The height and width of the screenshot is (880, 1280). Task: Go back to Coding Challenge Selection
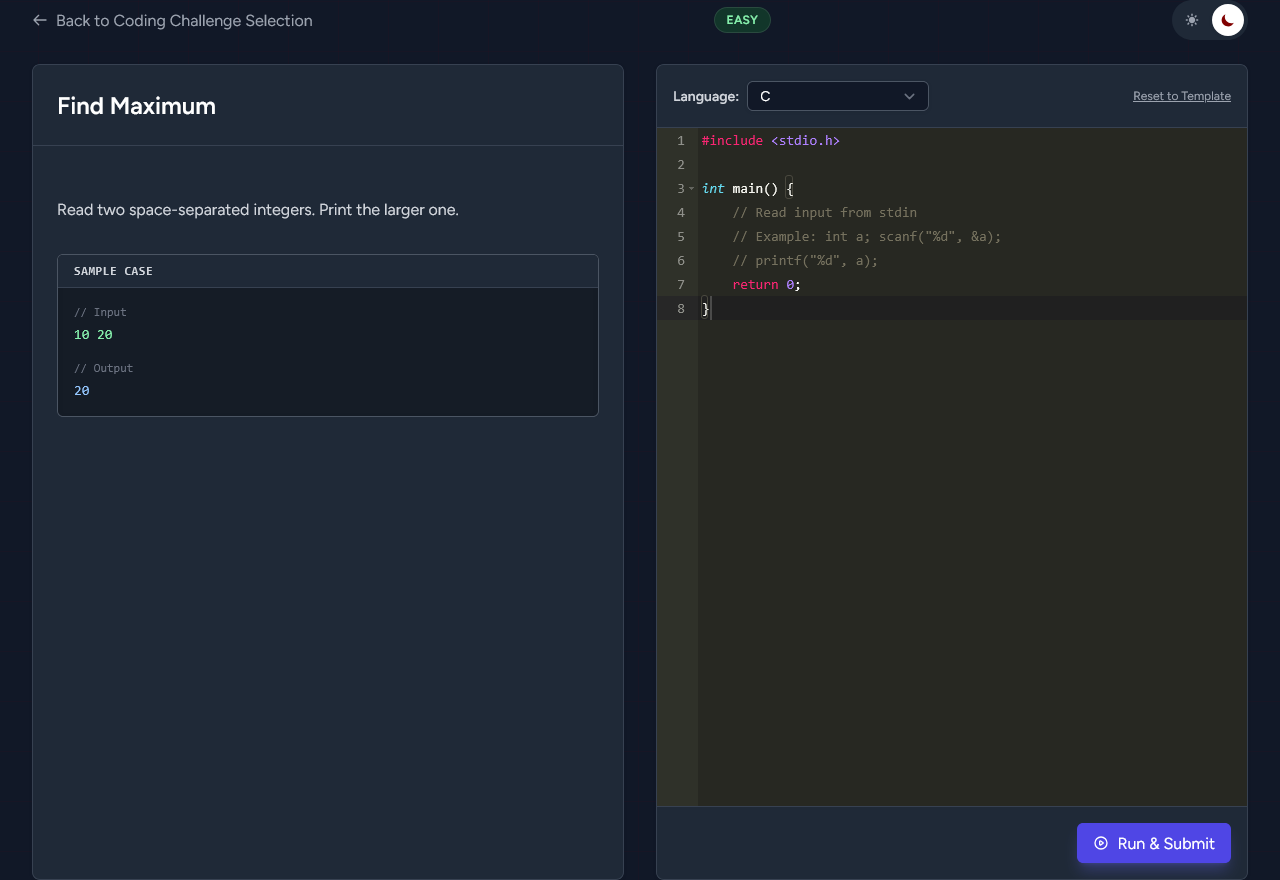(x=172, y=20)
